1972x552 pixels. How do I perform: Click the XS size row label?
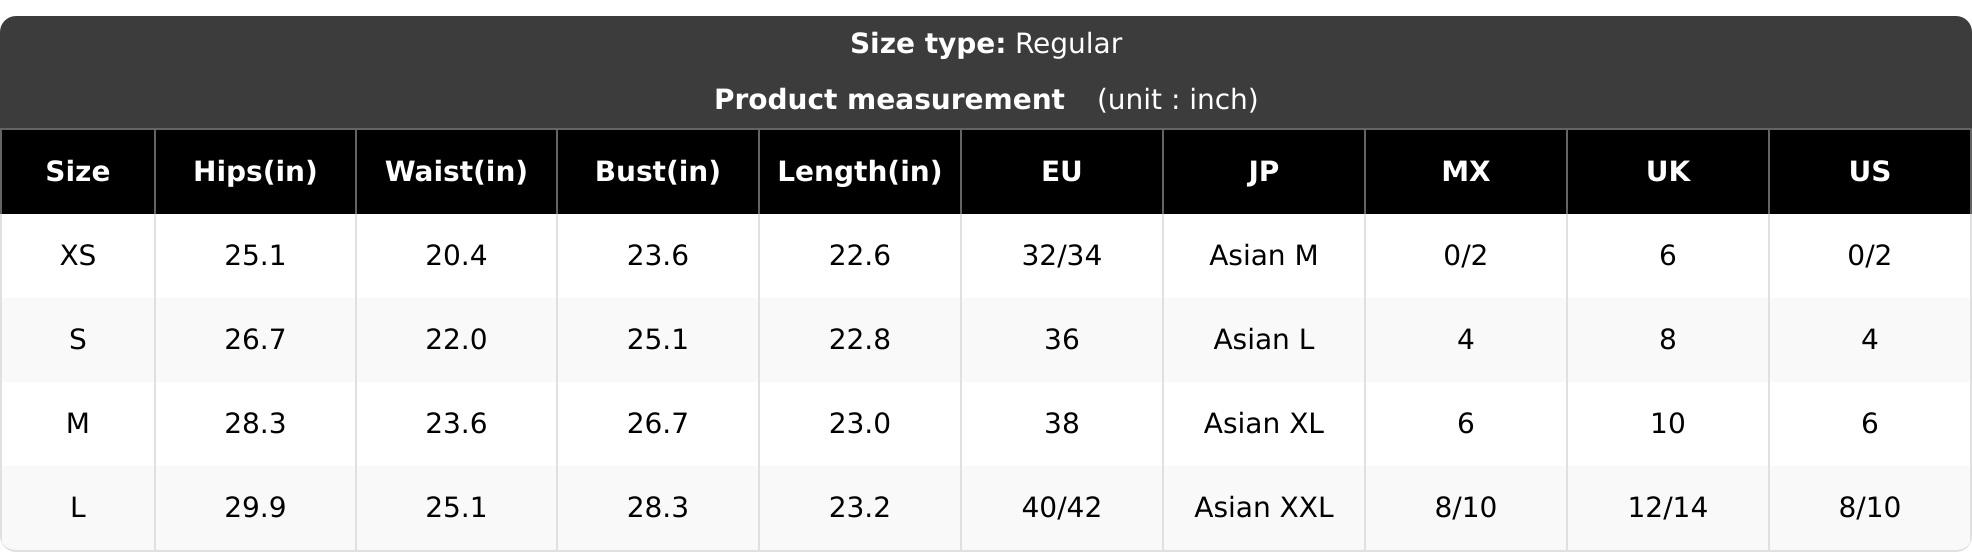click(78, 256)
